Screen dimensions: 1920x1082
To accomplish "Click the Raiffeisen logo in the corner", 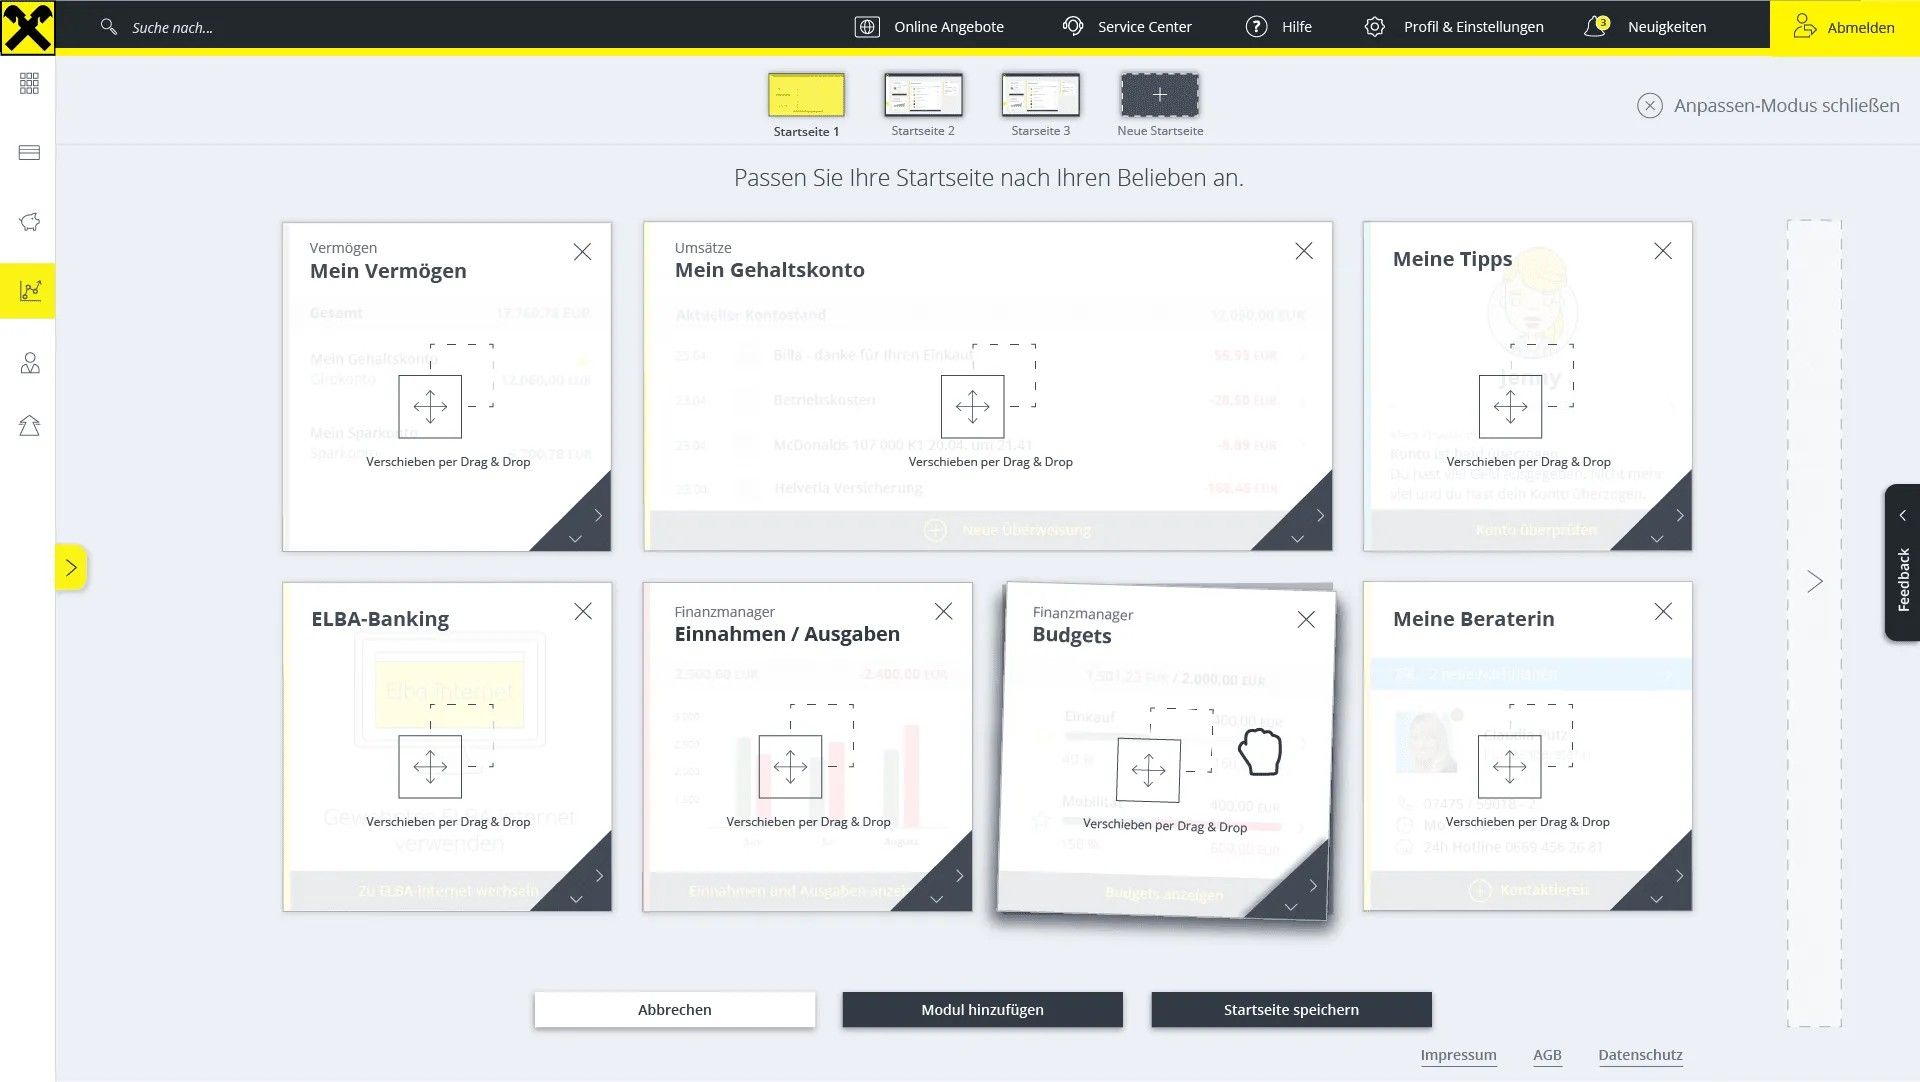I will pos(27,27).
